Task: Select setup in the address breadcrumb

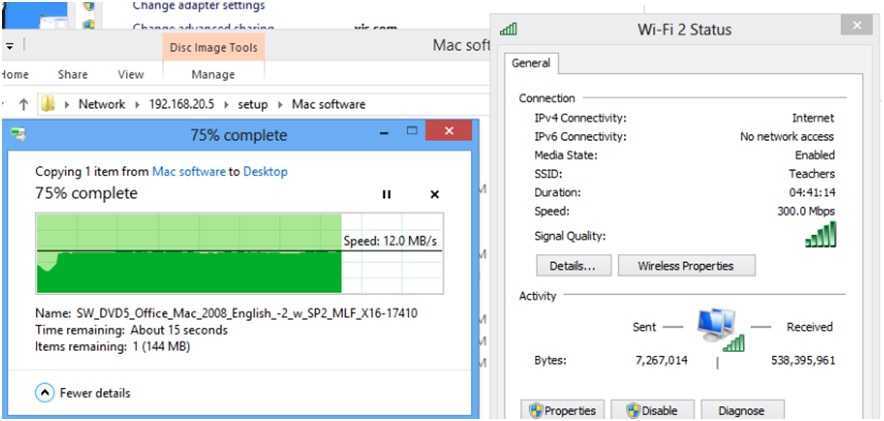Action: click(253, 104)
